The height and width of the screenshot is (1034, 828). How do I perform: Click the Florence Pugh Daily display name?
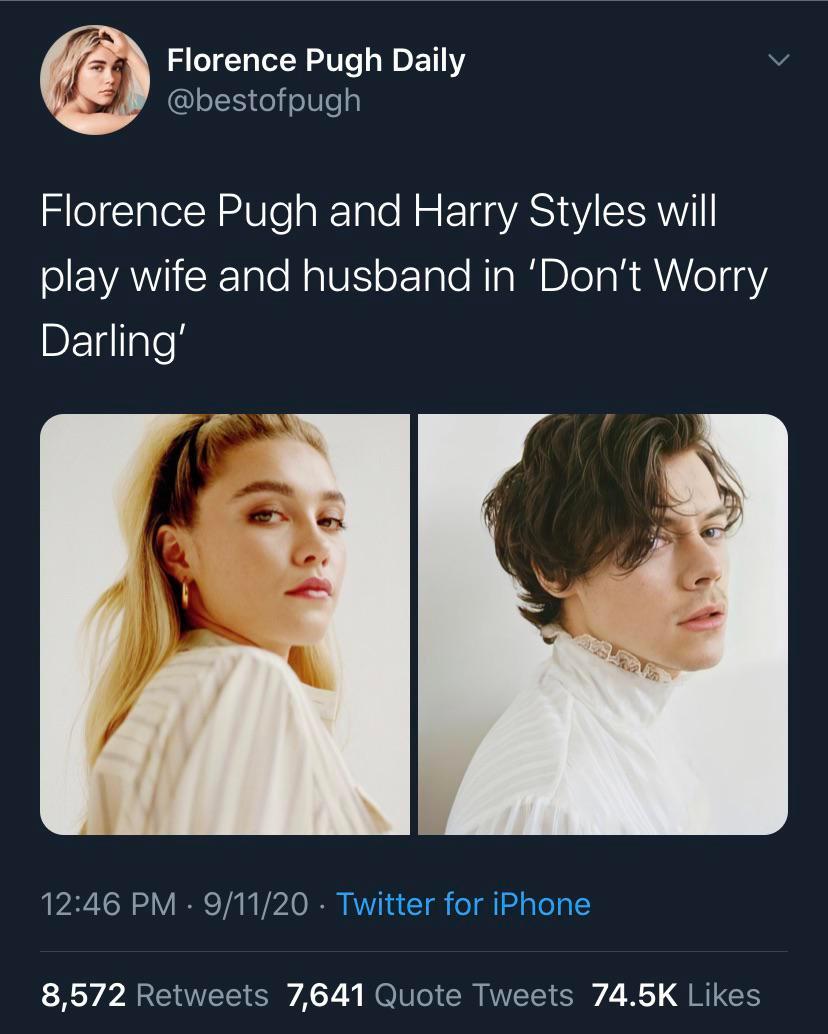pyautogui.click(x=315, y=61)
